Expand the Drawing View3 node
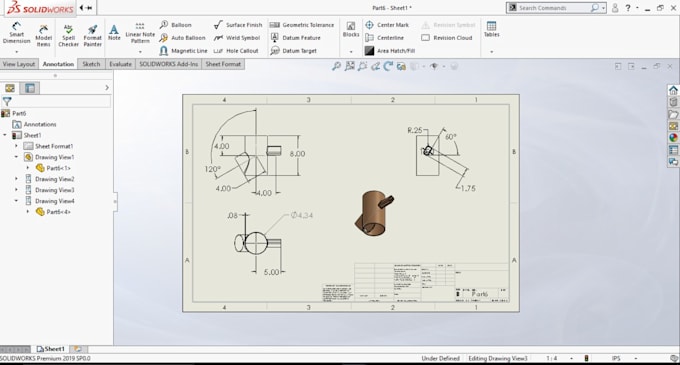680x365 pixels. (16, 190)
